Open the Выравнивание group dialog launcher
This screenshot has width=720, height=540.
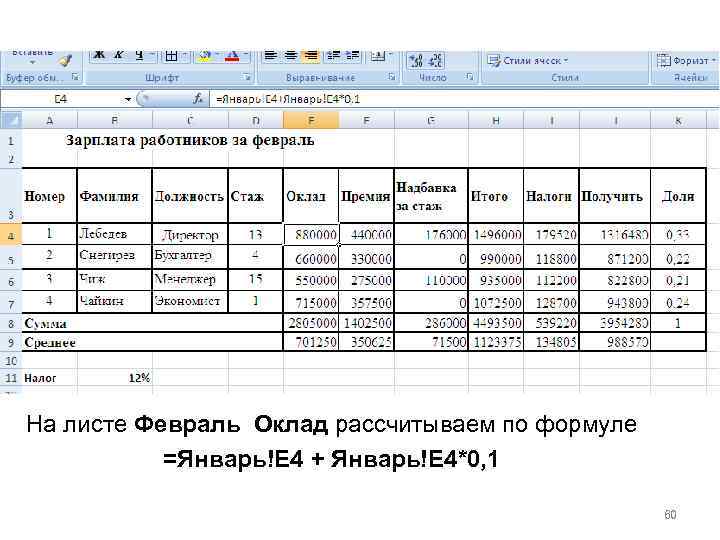point(392,77)
